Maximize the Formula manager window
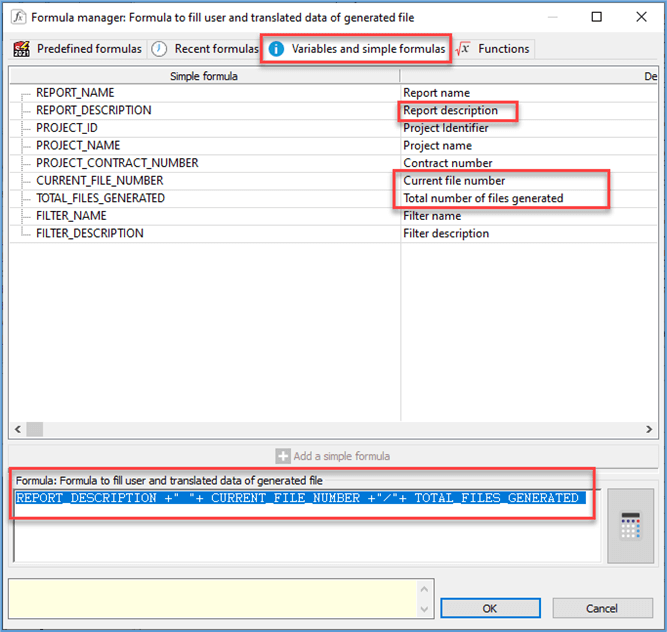Image resolution: width=667 pixels, height=632 pixels. tap(597, 17)
